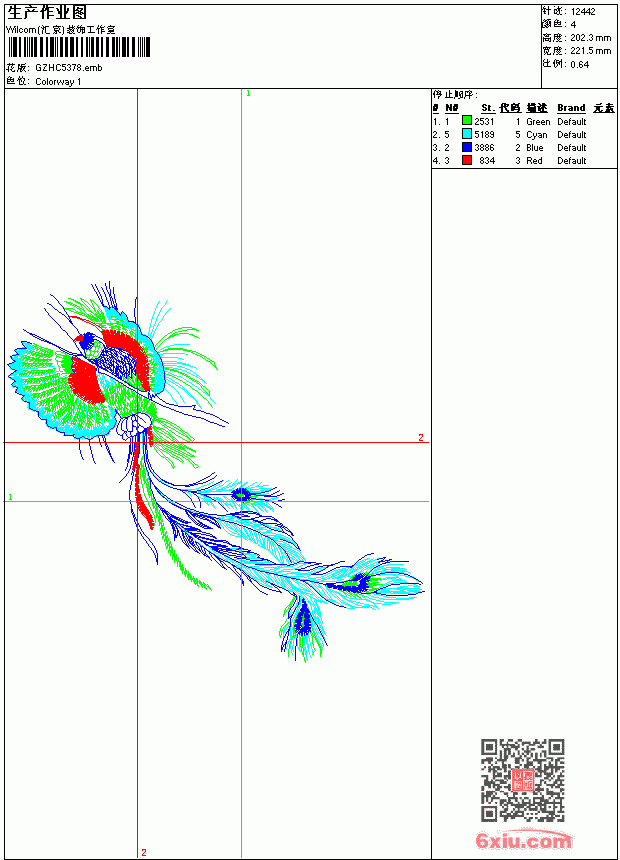The width and height of the screenshot is (620, 860).
Task: Click the QR code near the bottom right
Action: [x=523, y=780]
